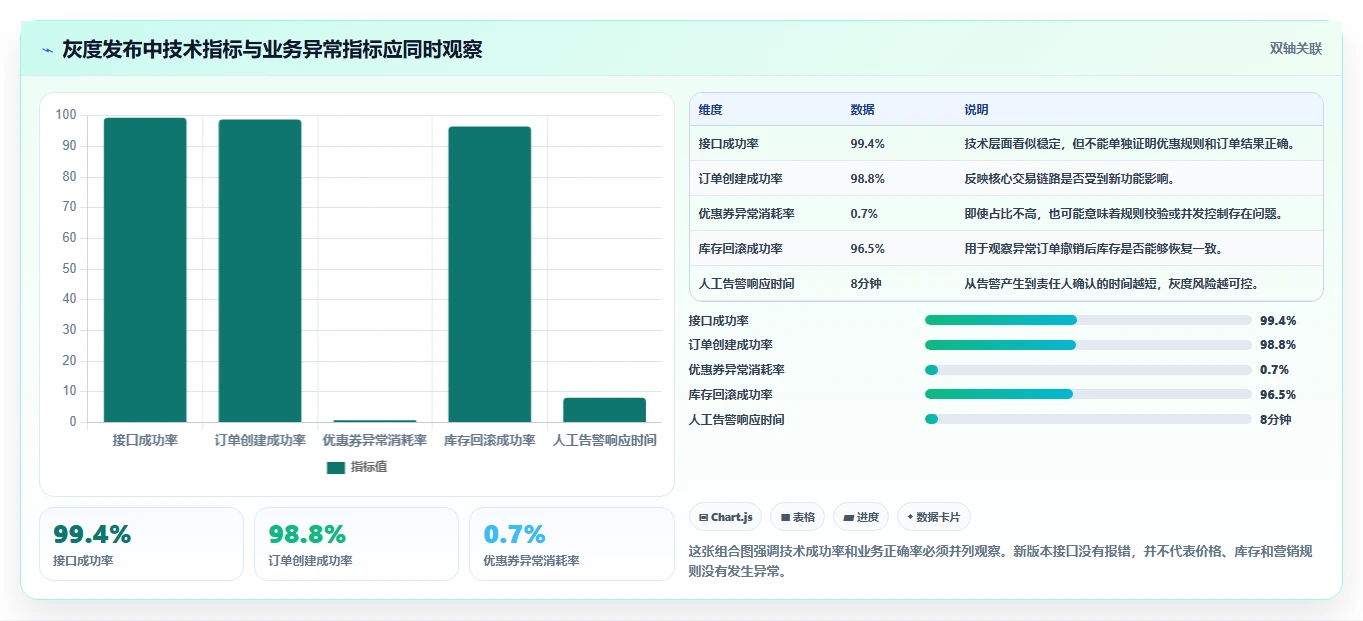Click the 优惠券异常消耗率 progress bar
The height and width of the screenshot is (621, 1363).
[1088, 370]
